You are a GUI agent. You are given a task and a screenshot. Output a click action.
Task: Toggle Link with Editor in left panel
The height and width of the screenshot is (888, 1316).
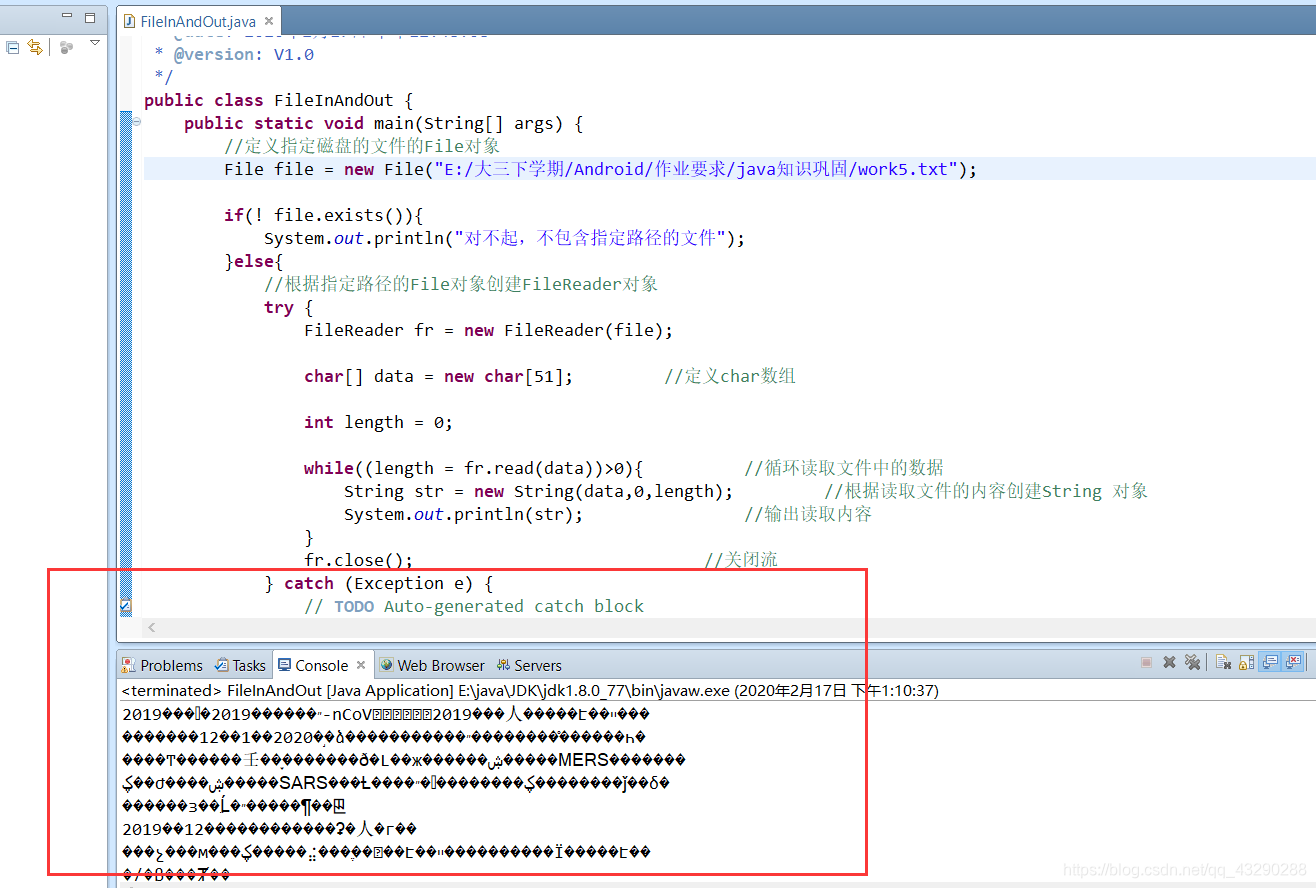coord(35,47)
